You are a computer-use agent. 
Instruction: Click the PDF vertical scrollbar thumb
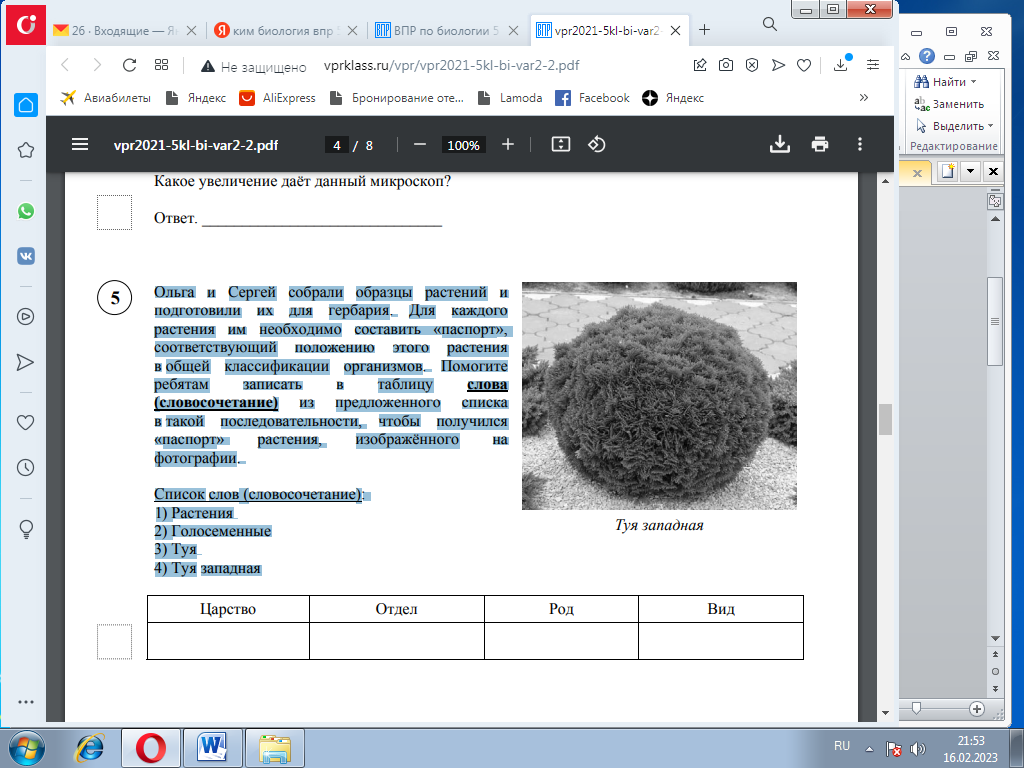coord(886,419)
